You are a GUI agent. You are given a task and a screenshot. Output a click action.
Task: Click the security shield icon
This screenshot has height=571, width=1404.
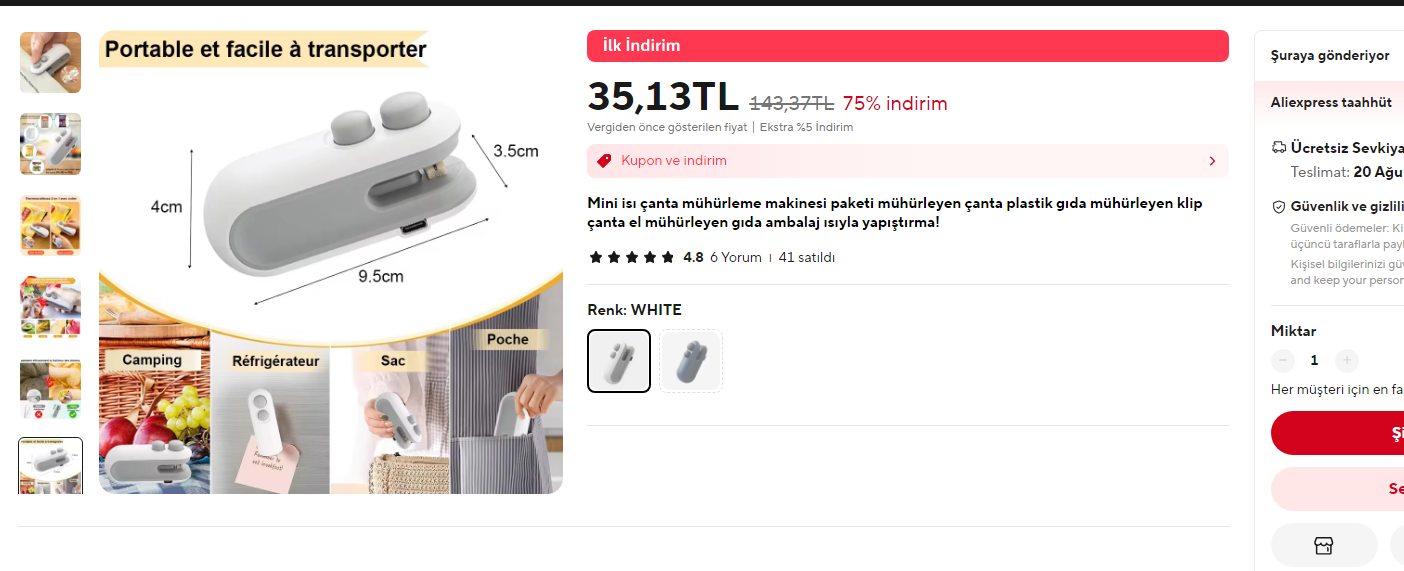click(x=1278, y=207)
